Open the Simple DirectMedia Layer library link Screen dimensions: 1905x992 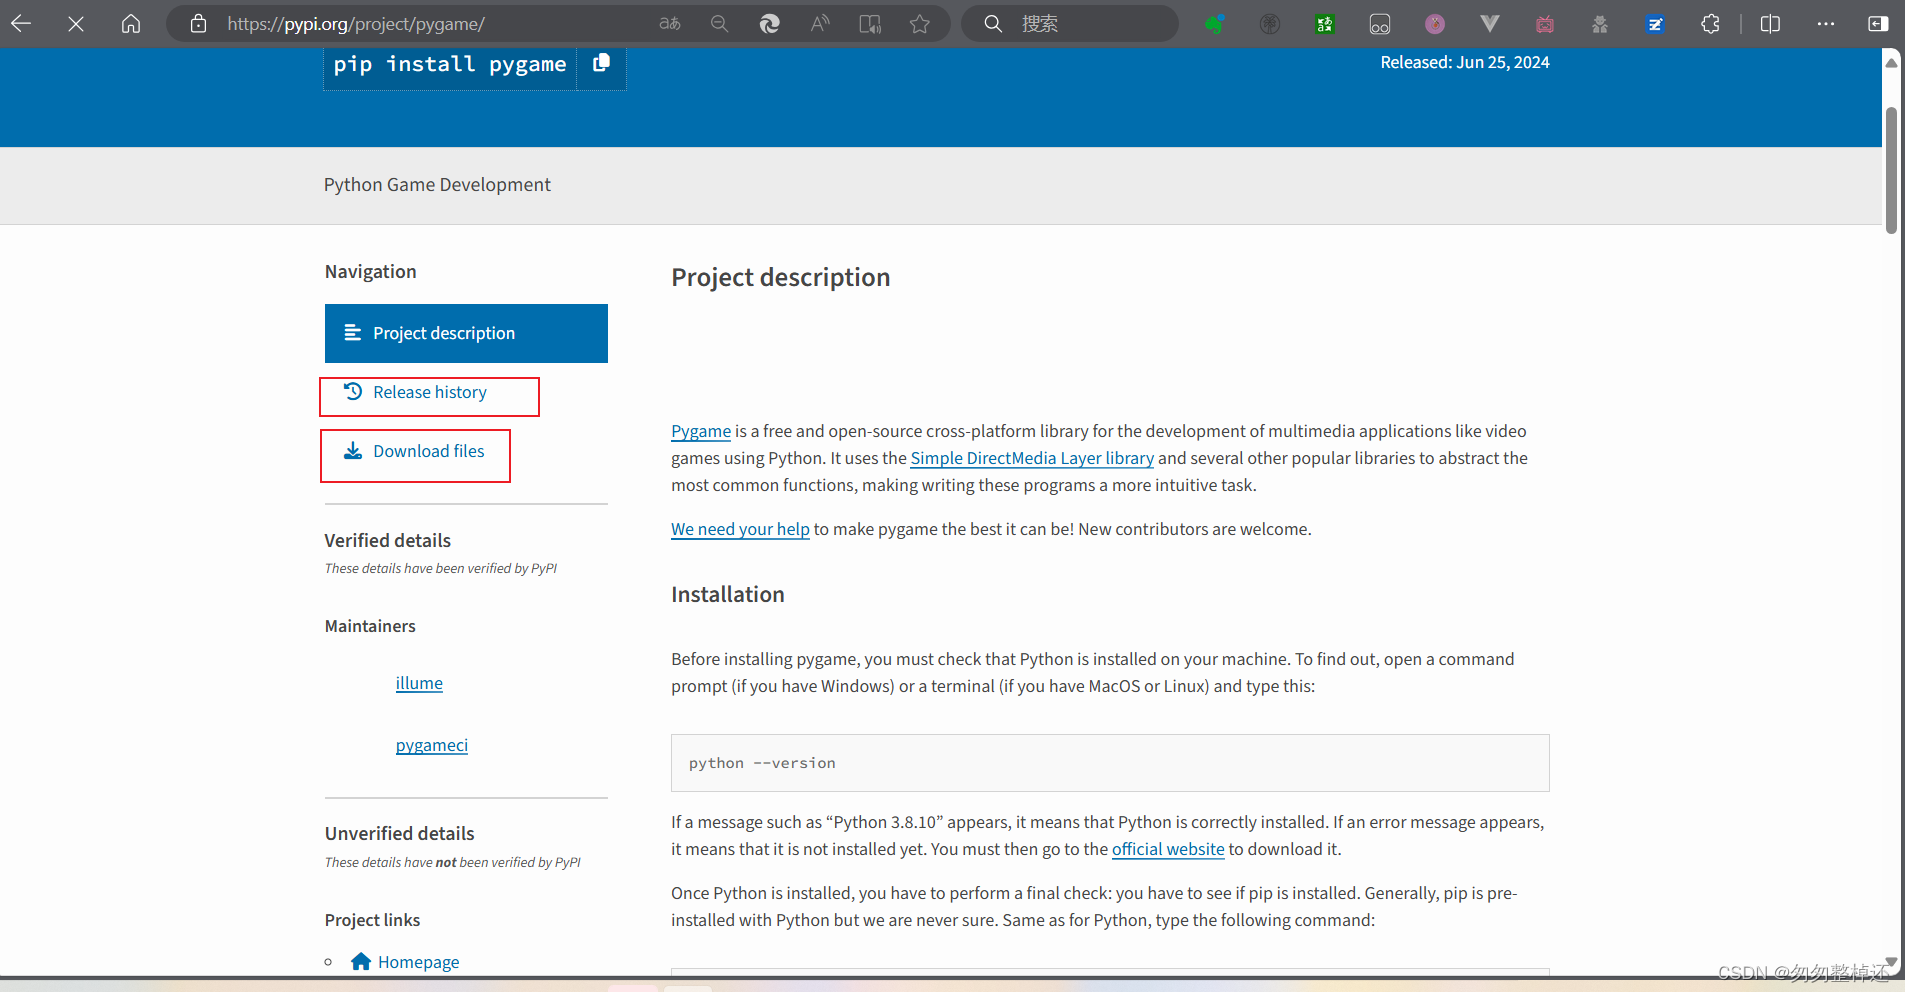(1032, 458)
